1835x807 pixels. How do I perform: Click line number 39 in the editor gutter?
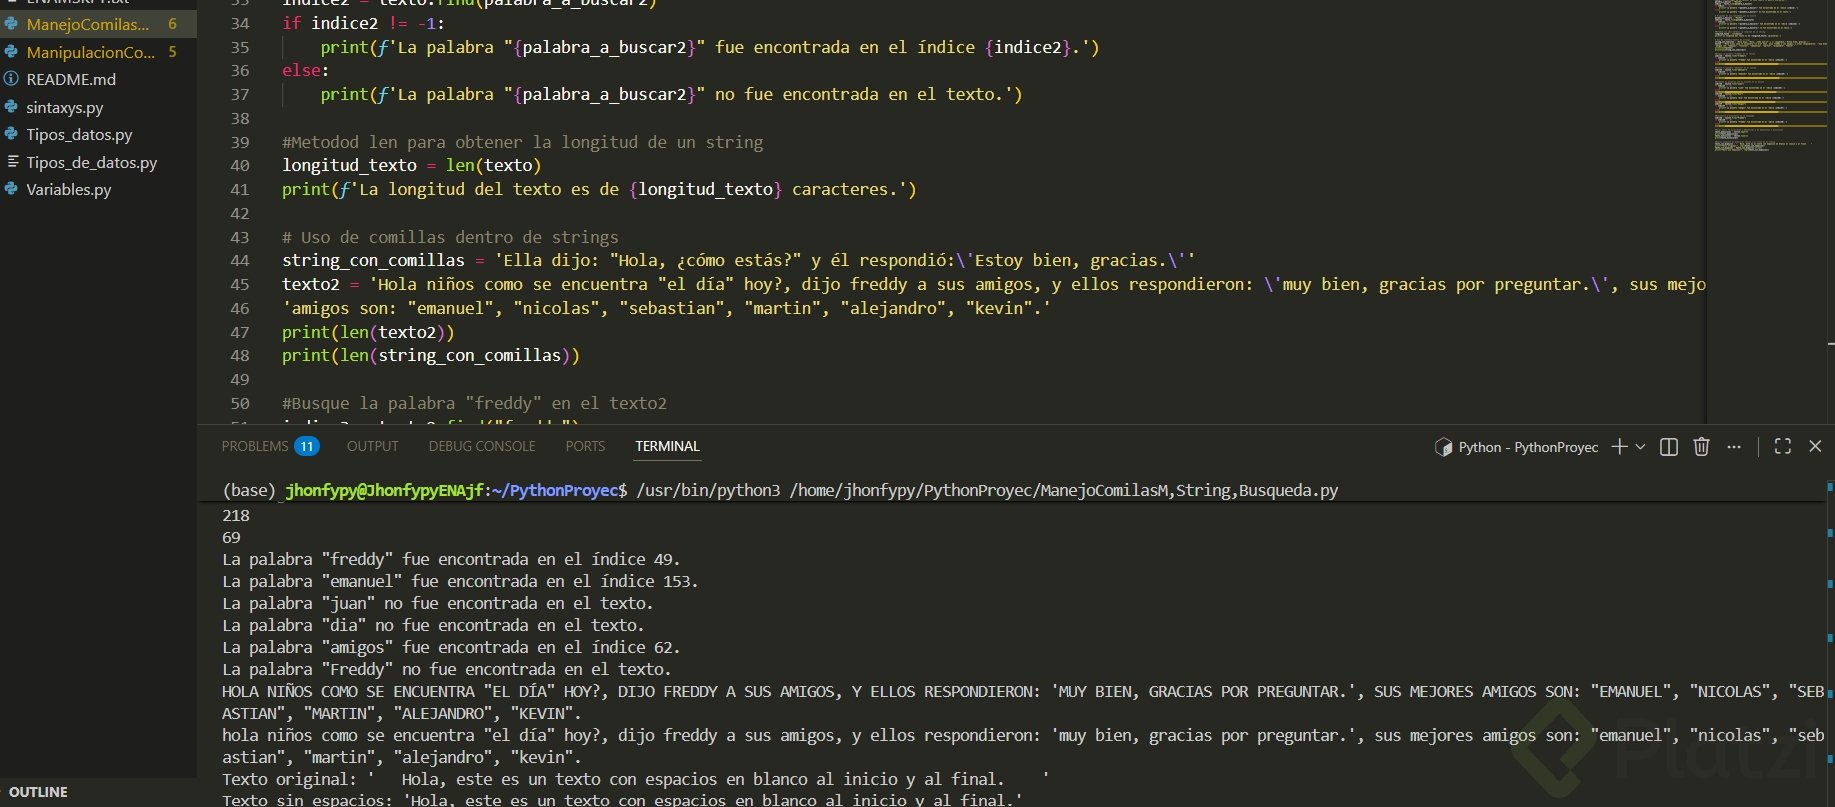pos(240,142)
